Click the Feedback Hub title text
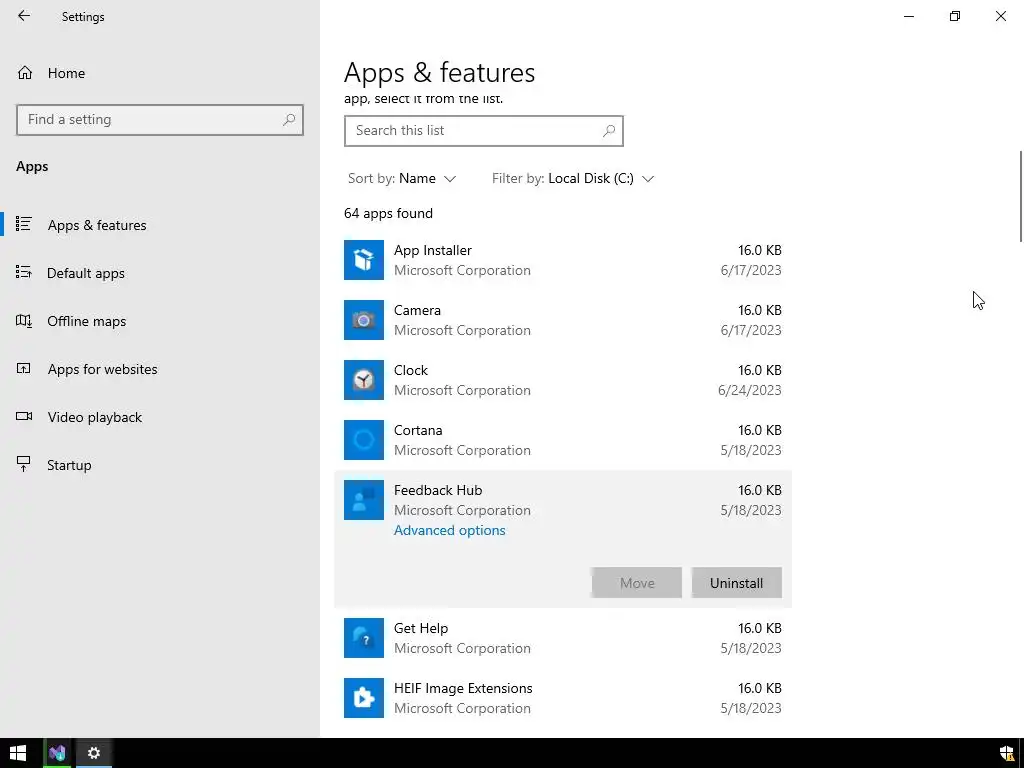The height and width of the screenshot is (768, 1024). 438,490
